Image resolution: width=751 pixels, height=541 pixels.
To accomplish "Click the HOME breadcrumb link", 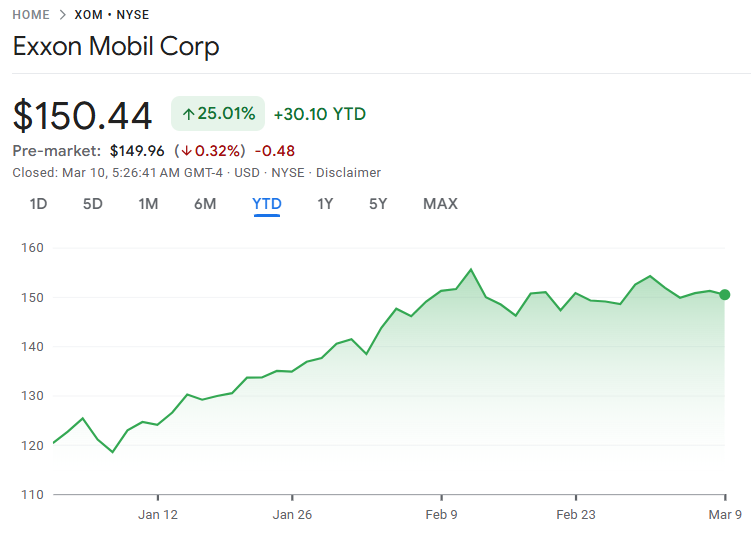I will tap(31, 15).
